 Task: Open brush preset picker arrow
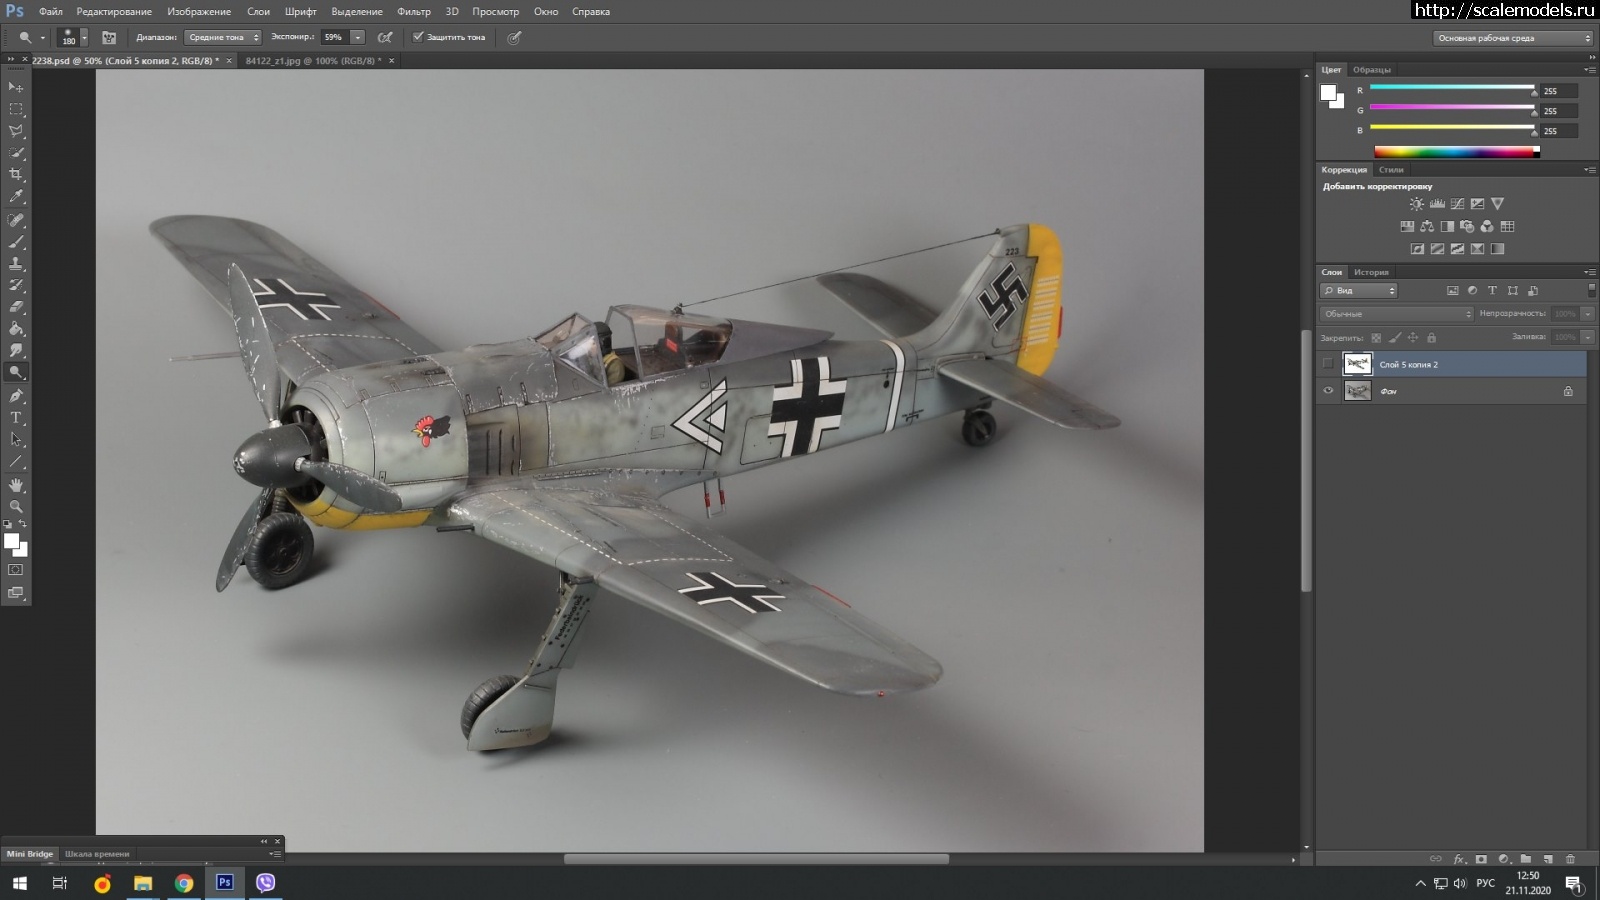click(84, 37)
